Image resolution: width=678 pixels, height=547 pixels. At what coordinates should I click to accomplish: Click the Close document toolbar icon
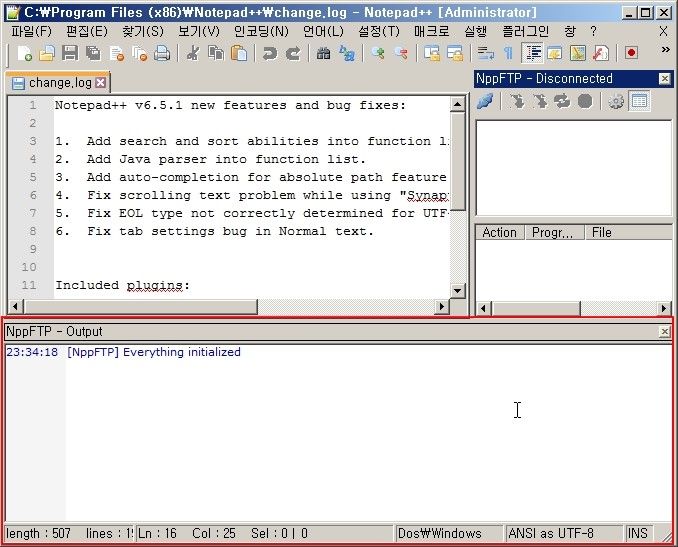point(117,53)
